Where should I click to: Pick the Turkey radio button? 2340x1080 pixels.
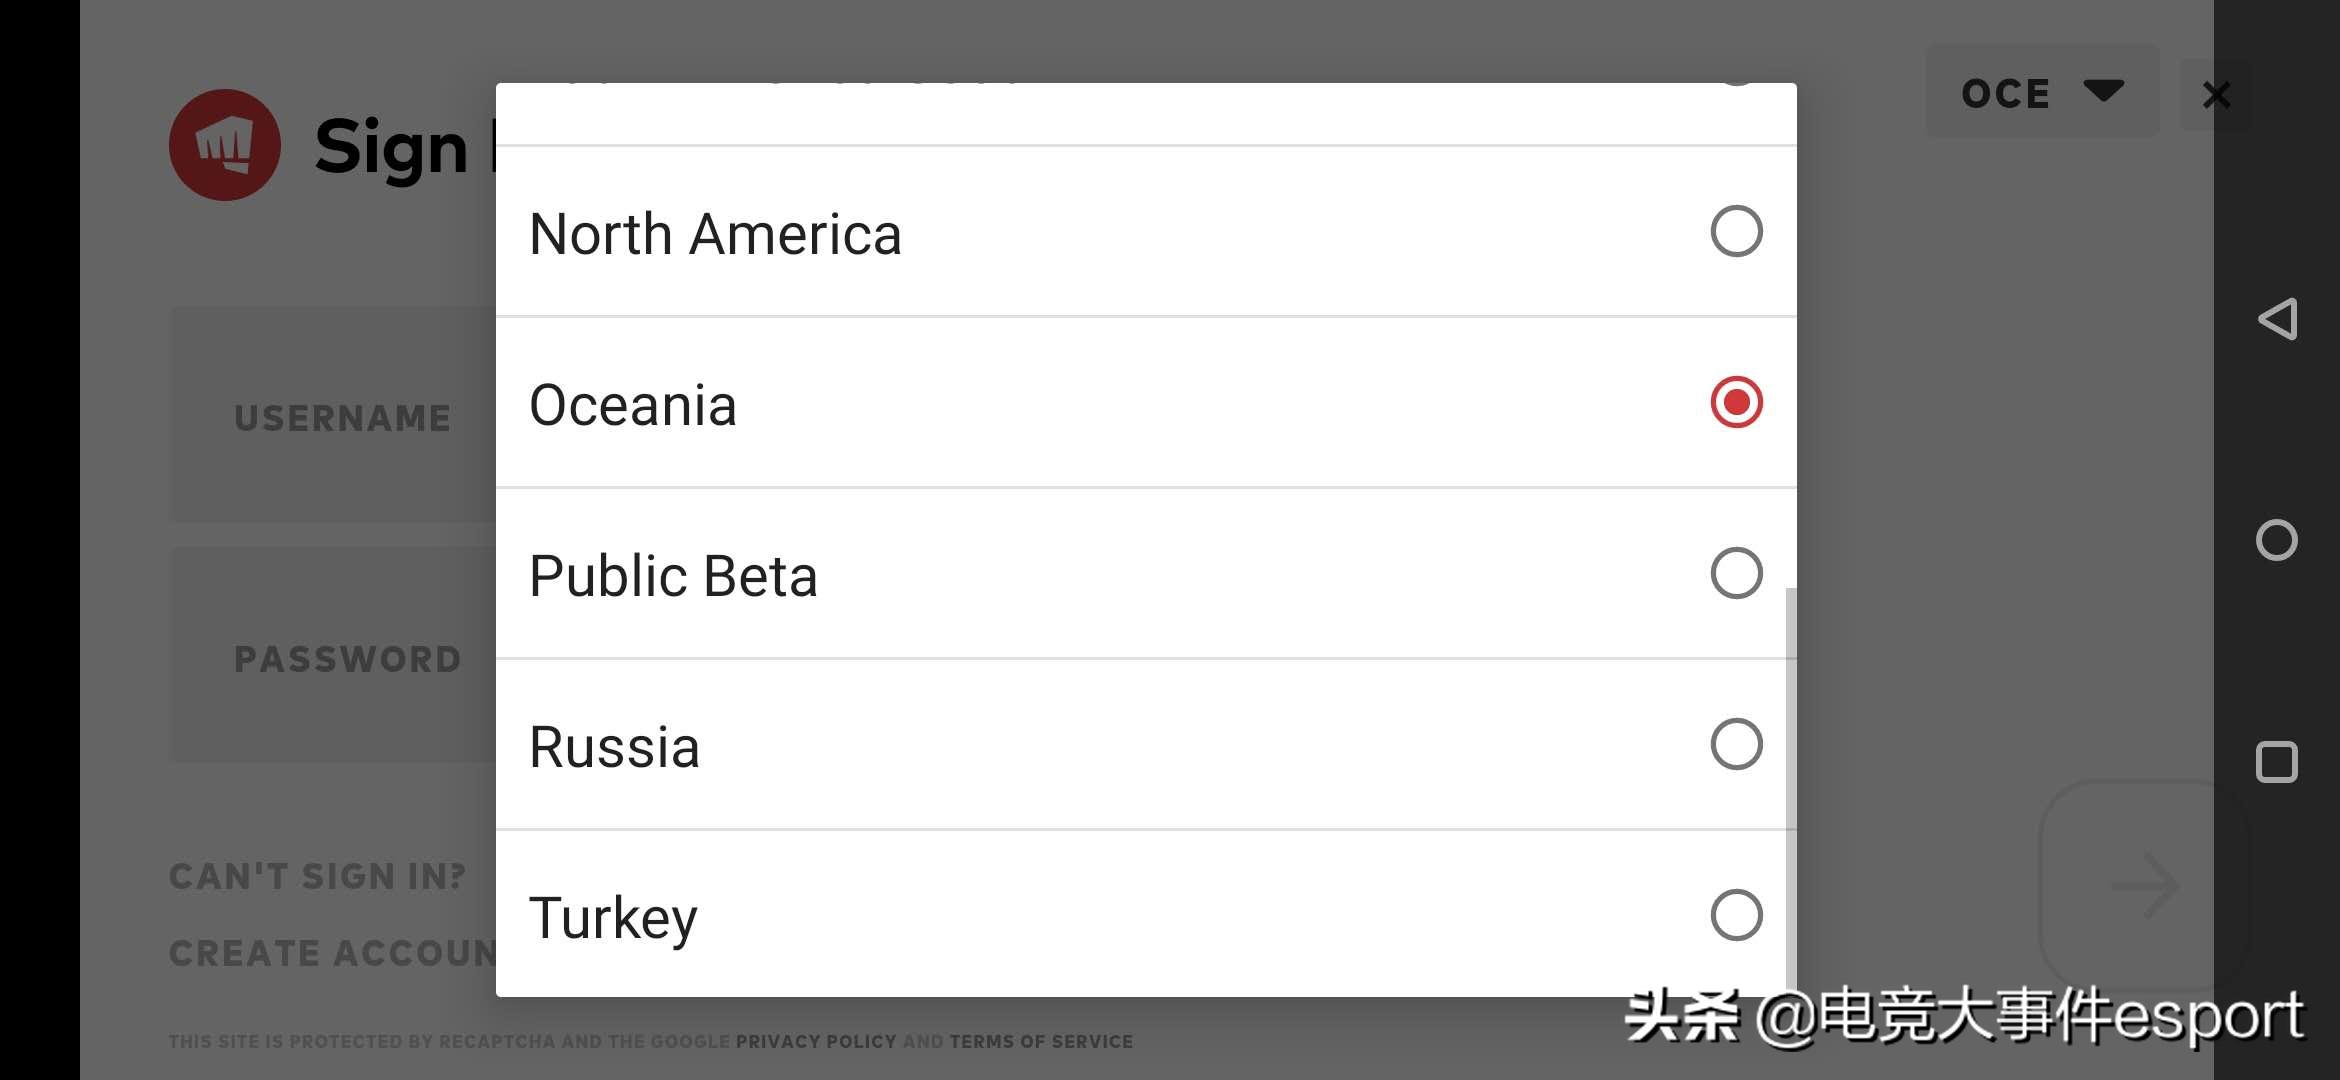(1736, 915)
